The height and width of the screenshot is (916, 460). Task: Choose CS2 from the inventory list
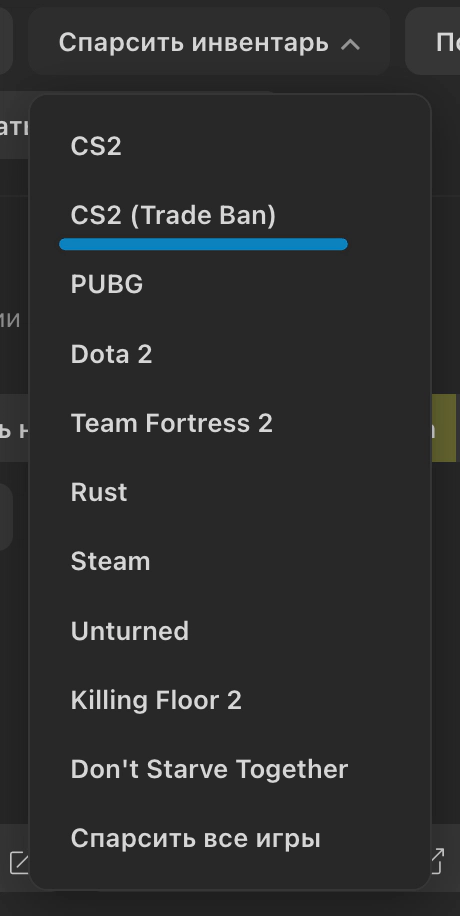click(x=230, y=146)
